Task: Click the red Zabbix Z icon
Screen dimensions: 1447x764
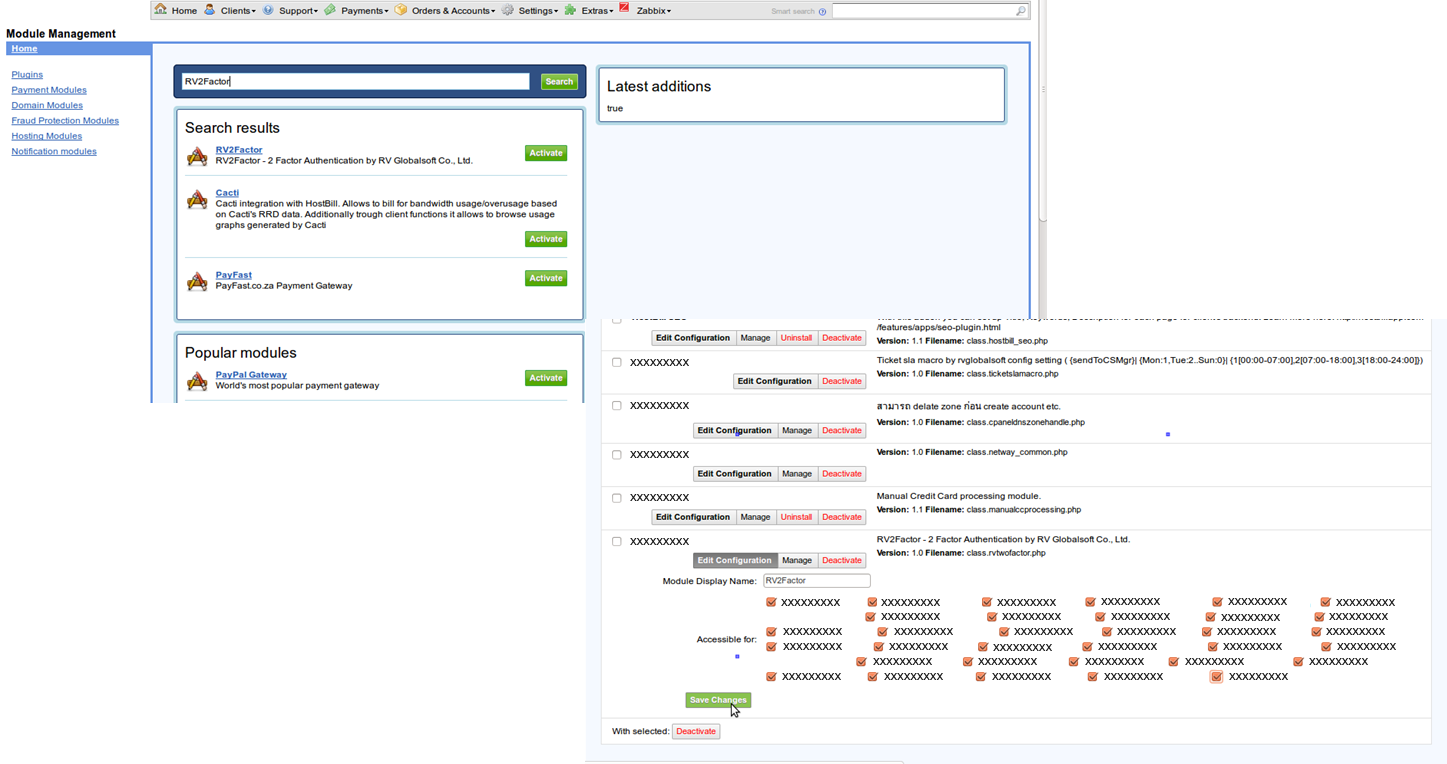Action: tap(624, 8)
